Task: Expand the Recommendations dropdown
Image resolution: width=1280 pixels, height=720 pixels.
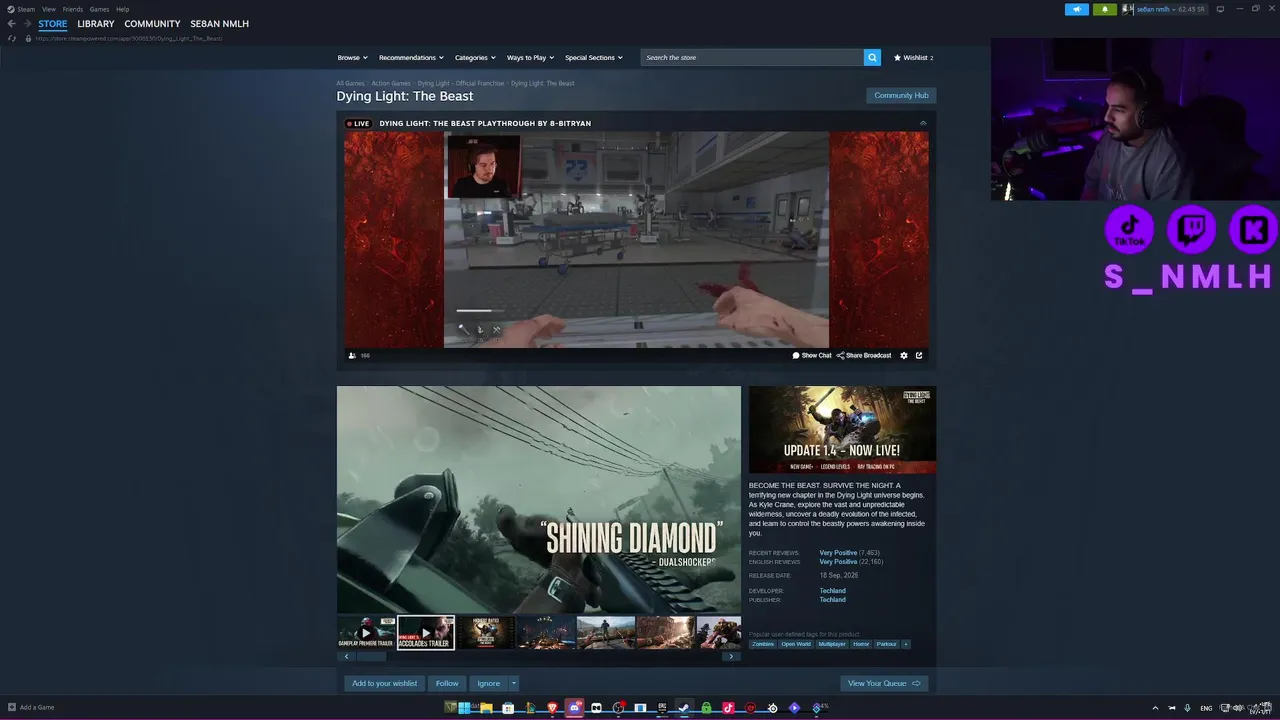Action: [x=411, y=58]
